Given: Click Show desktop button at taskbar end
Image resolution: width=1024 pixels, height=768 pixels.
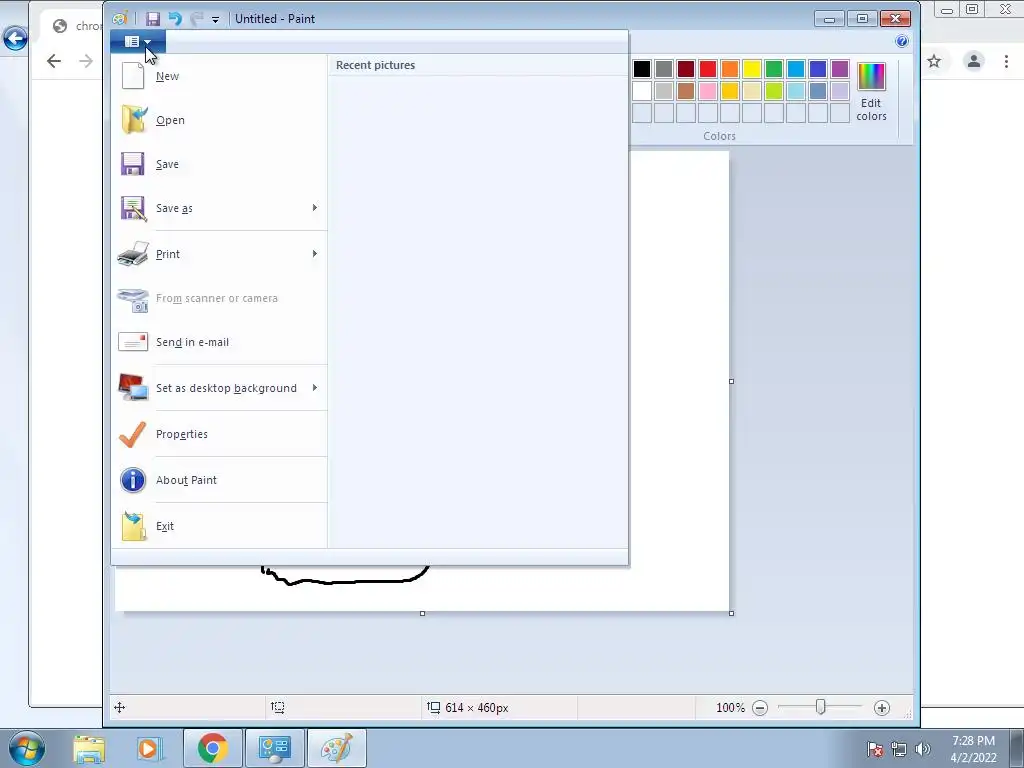Looking at the screenshot, I should point(1017,748).
